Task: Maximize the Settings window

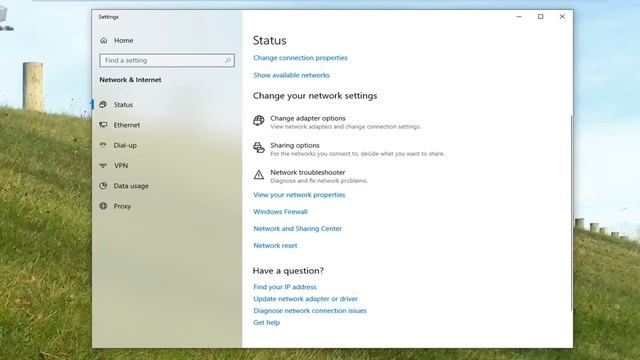Action: click(540, 17)
